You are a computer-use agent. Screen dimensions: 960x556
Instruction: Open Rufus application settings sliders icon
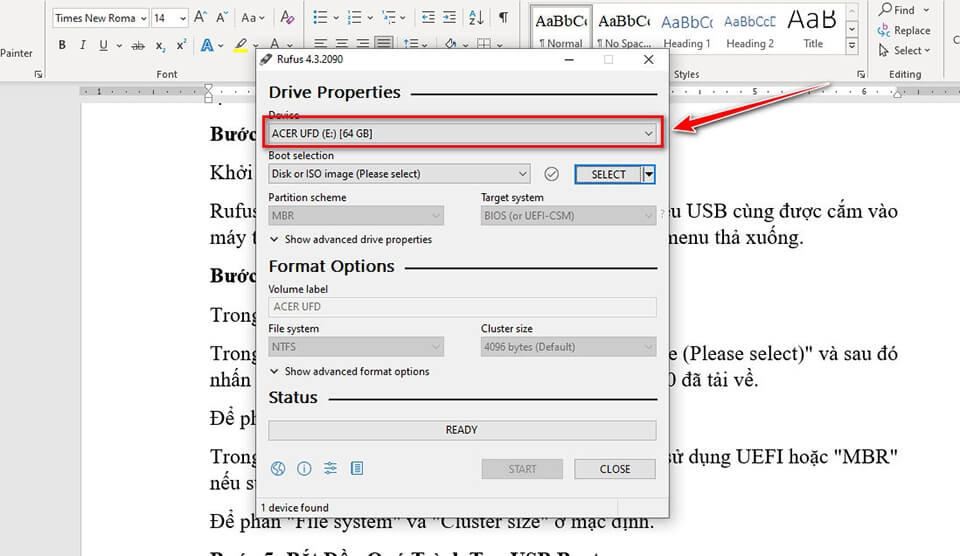pyautogui.click(x=330, y=469)
